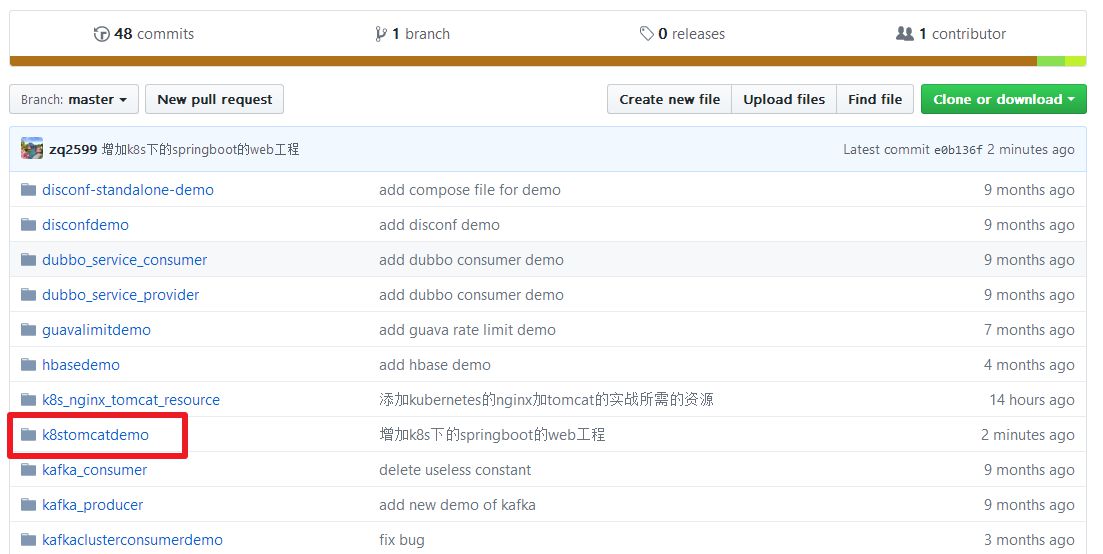Click zq2599 user avatar
The height and width of the screenshot is (554, 1103).
[32, 148]
